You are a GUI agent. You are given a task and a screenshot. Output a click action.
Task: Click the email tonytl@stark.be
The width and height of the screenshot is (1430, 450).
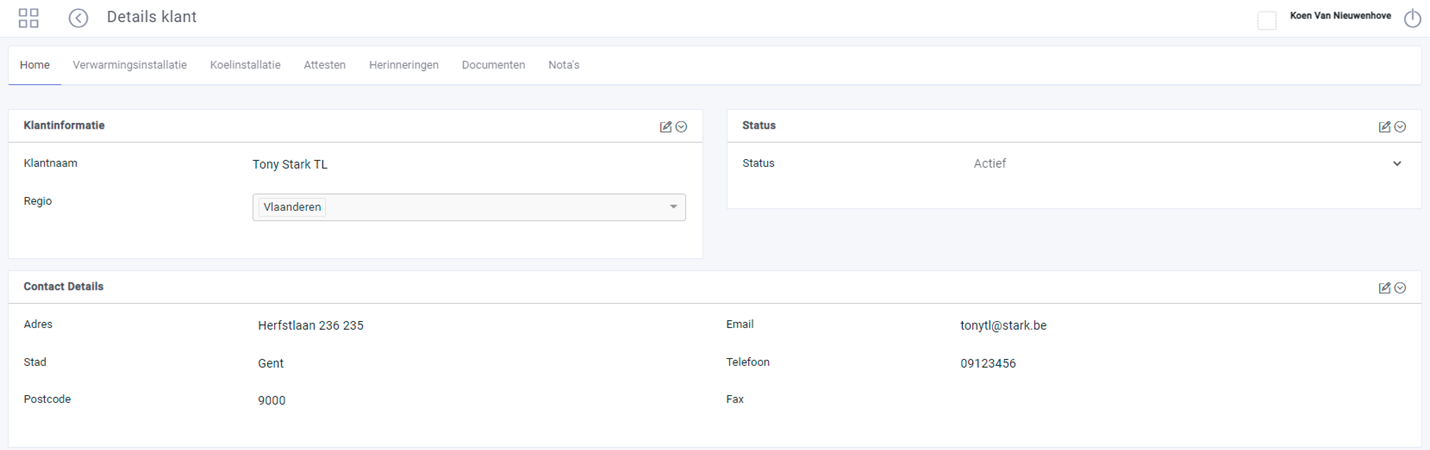(x=1003, y=326)
